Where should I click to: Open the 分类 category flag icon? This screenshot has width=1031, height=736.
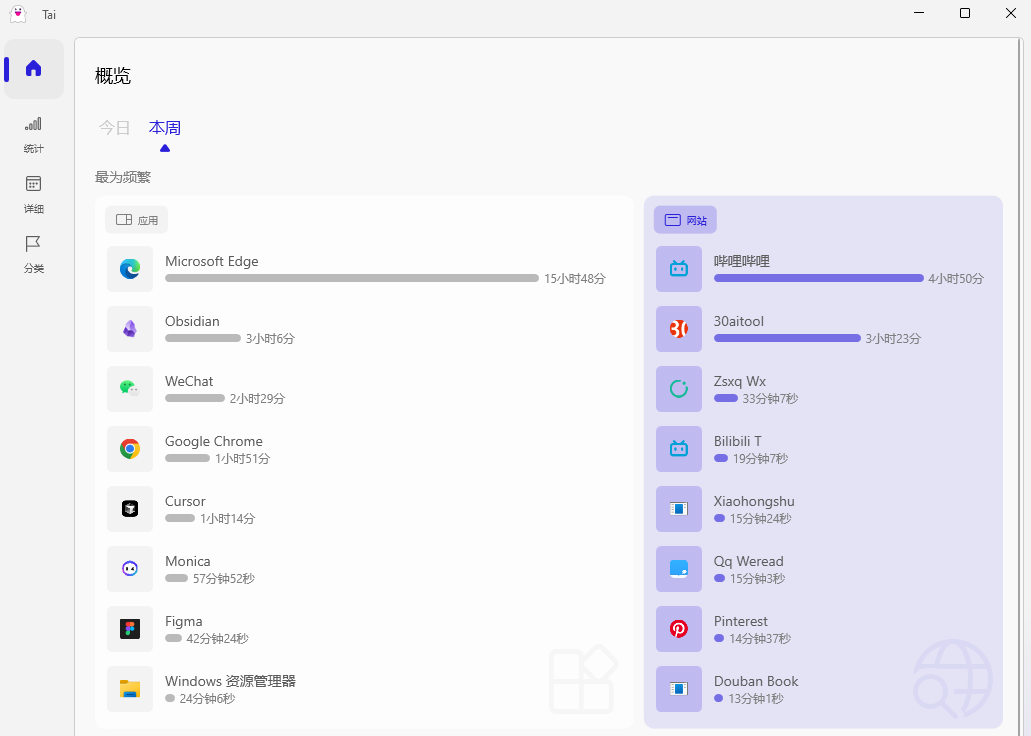coord(34,244)
